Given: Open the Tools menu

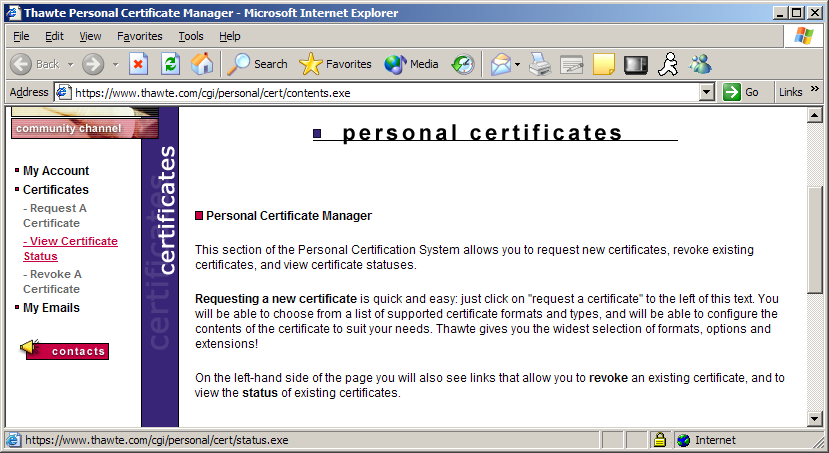Looking at the screenshot, I should pyautogui.click(x=190, y=36).
